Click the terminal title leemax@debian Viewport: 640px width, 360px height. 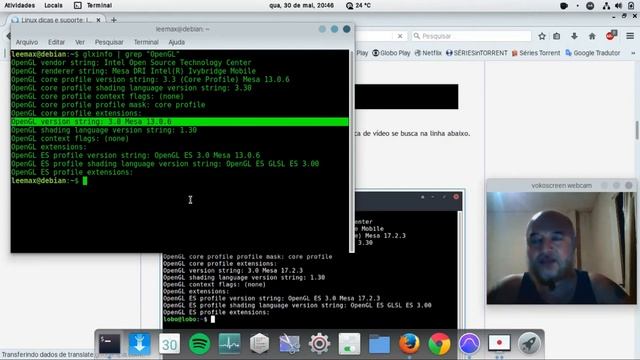(x=182, y=29)
